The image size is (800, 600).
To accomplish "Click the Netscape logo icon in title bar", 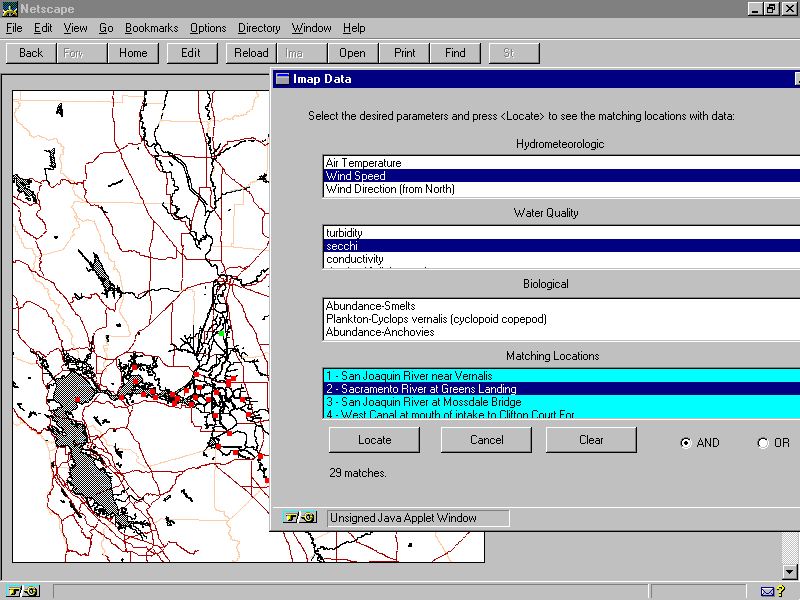I will point(10,9).
